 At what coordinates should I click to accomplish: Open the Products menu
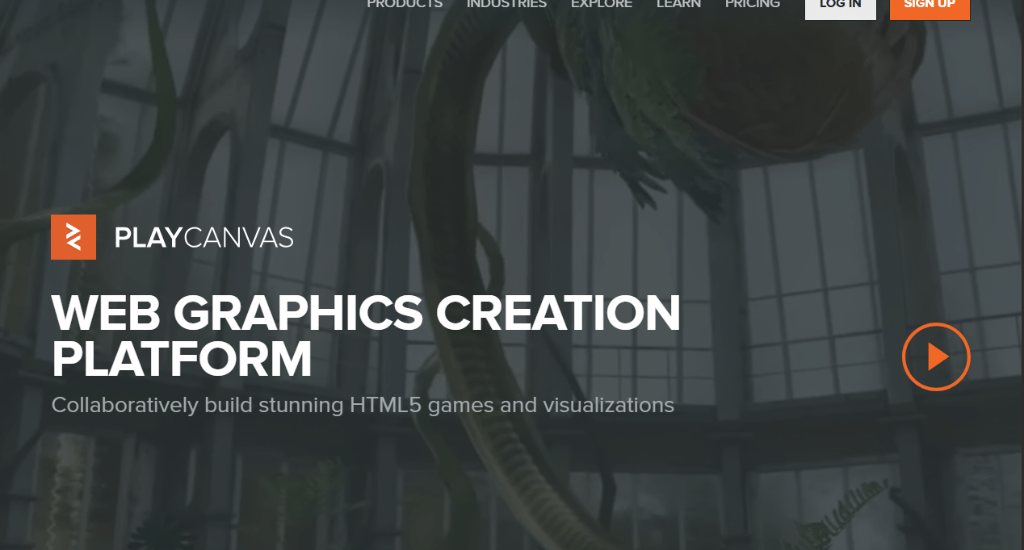[404, 3]
